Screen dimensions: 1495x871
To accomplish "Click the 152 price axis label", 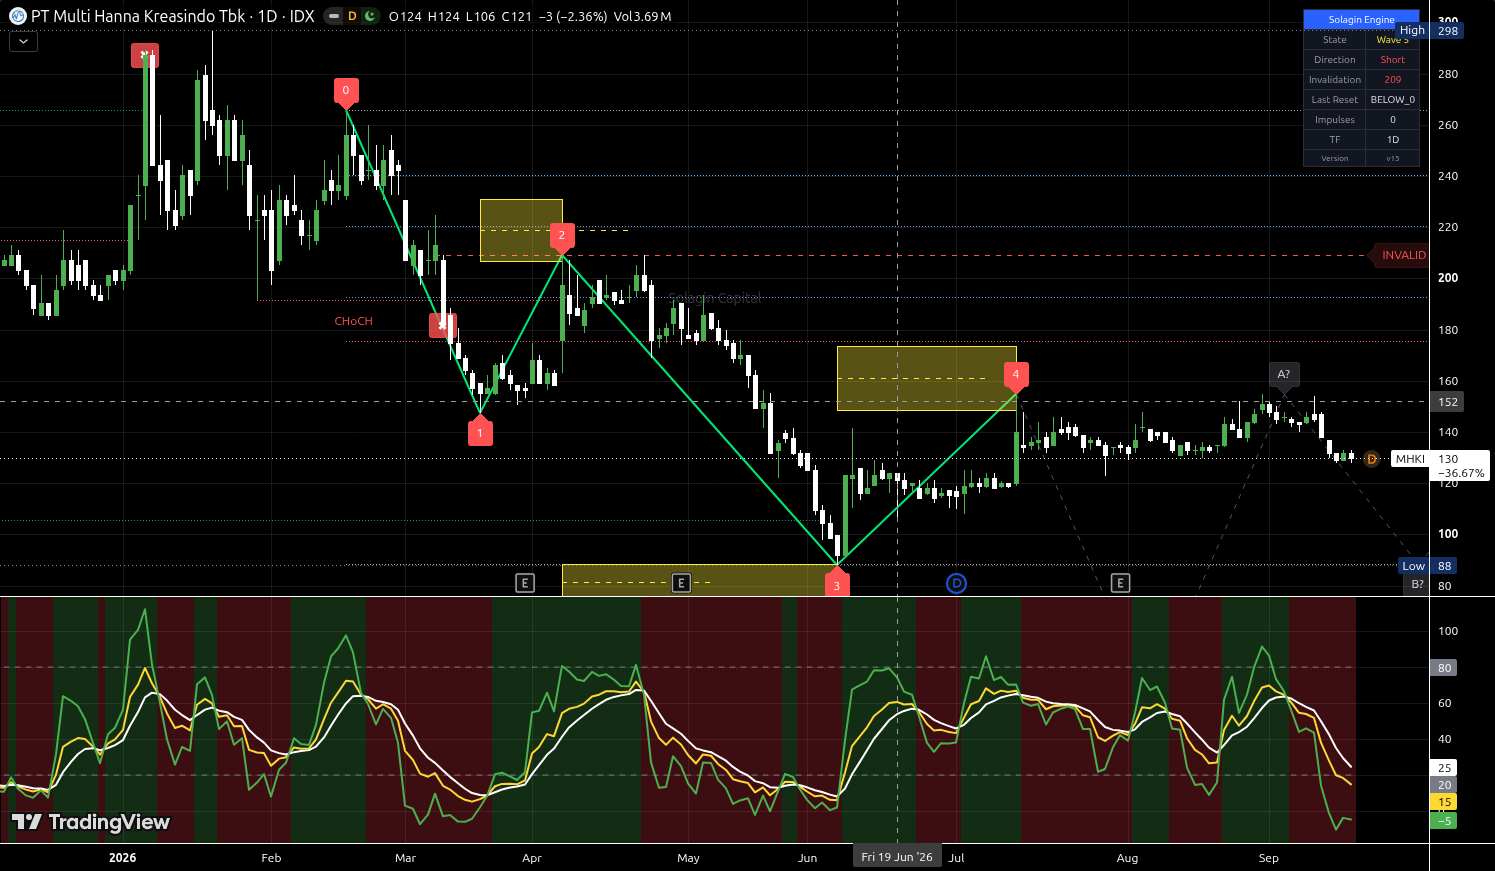I will tap(1448, 402).
